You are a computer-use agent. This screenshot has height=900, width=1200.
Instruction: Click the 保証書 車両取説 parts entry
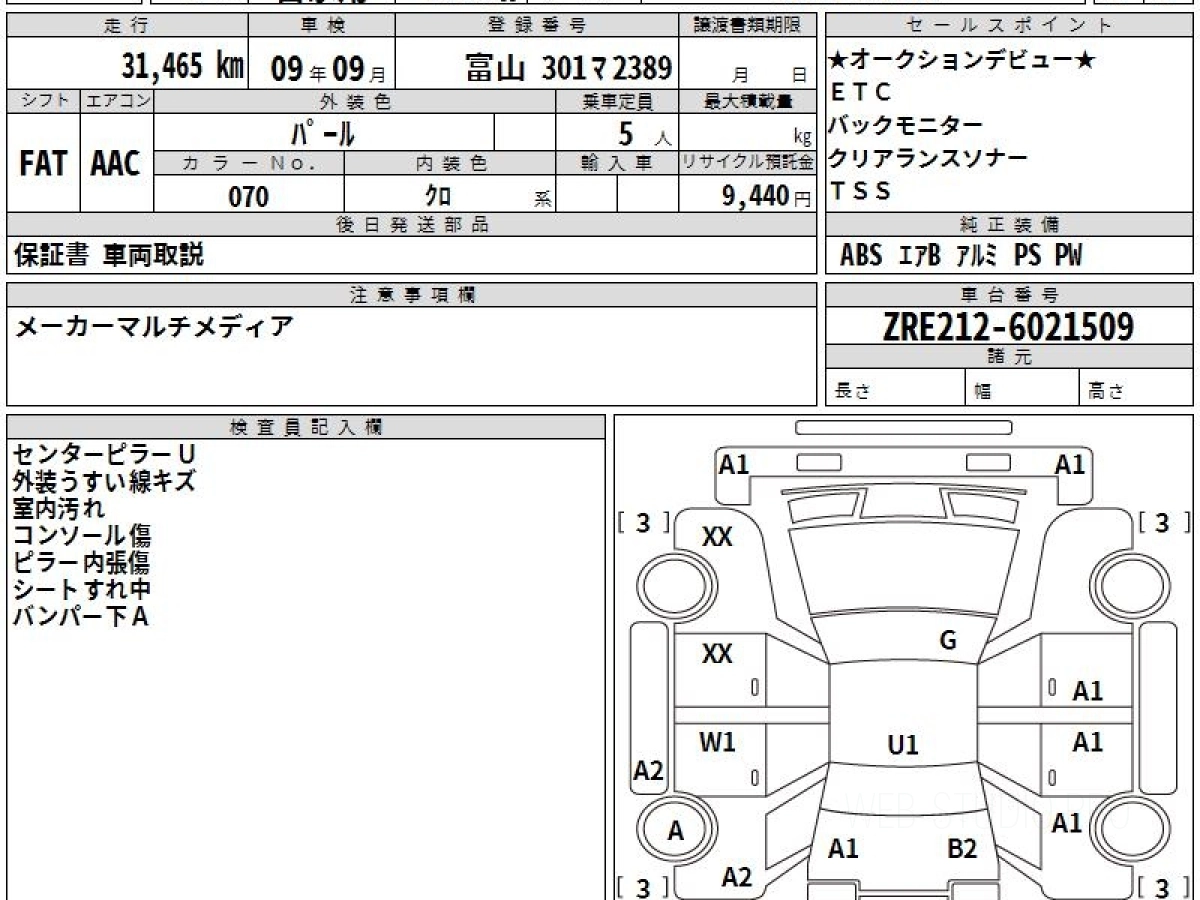109,256
